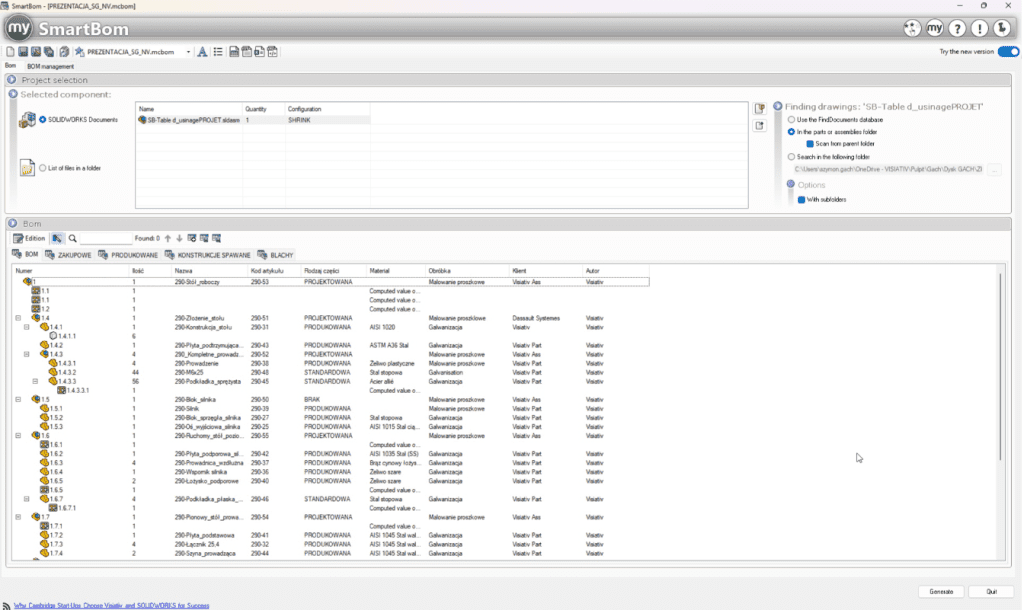Switch to KONSTRUKCJE SPAWANE tab
Screen dimensions: 1024x610
(208, 255)
